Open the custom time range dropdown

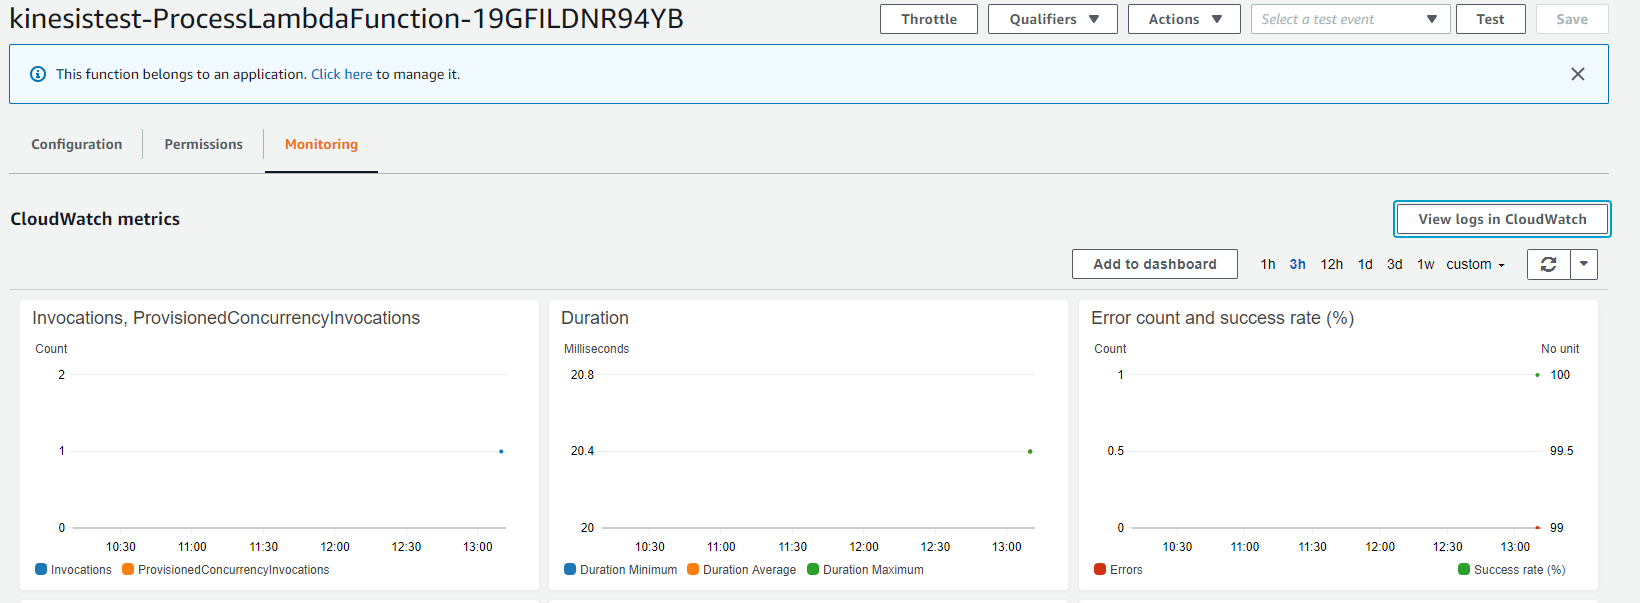(x=1475, y=264)
